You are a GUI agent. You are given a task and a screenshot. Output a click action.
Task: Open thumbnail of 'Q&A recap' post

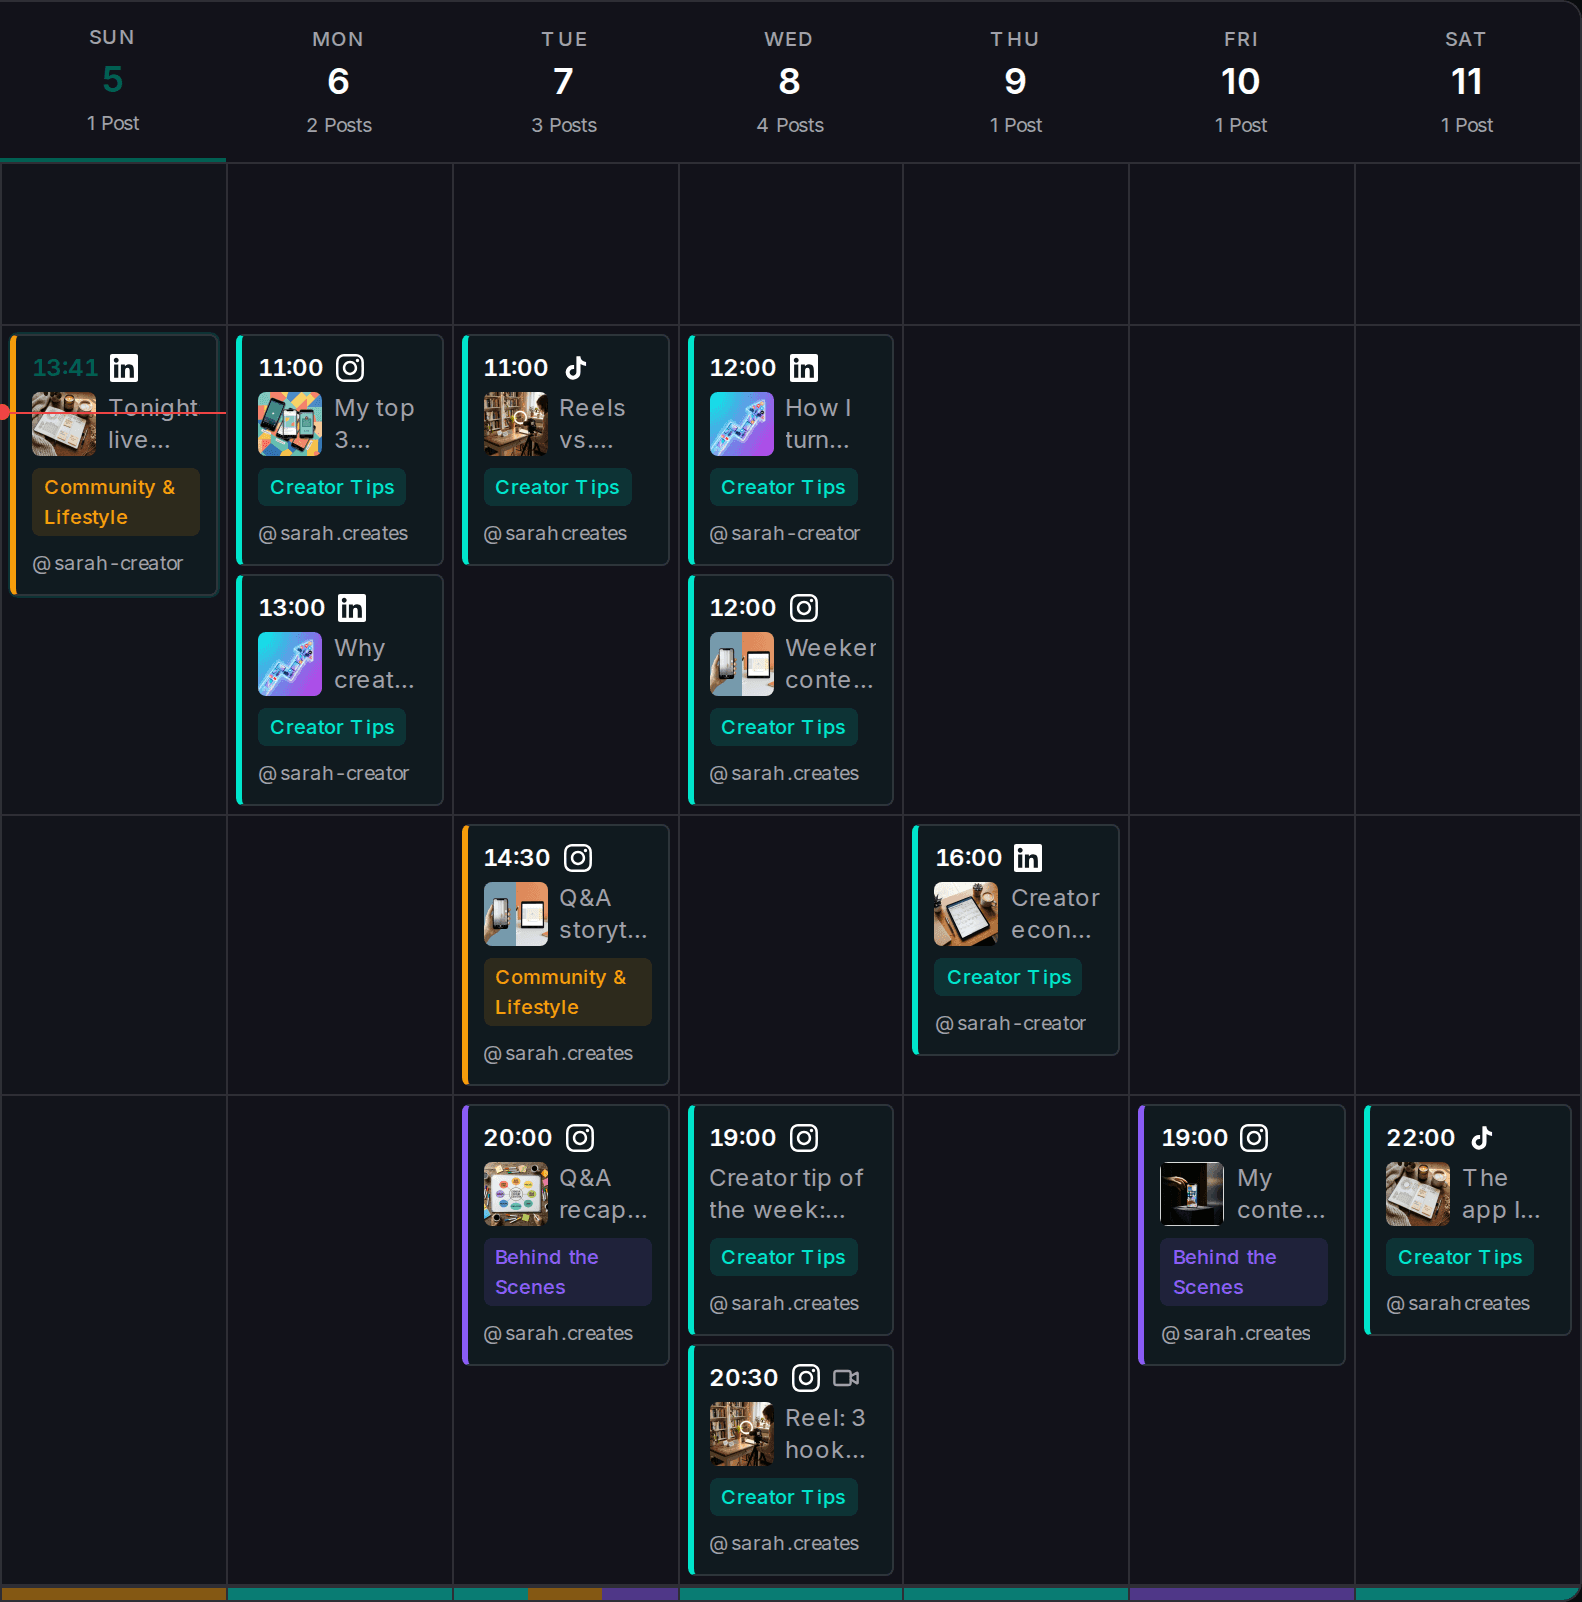click(x=516, y=1194)
